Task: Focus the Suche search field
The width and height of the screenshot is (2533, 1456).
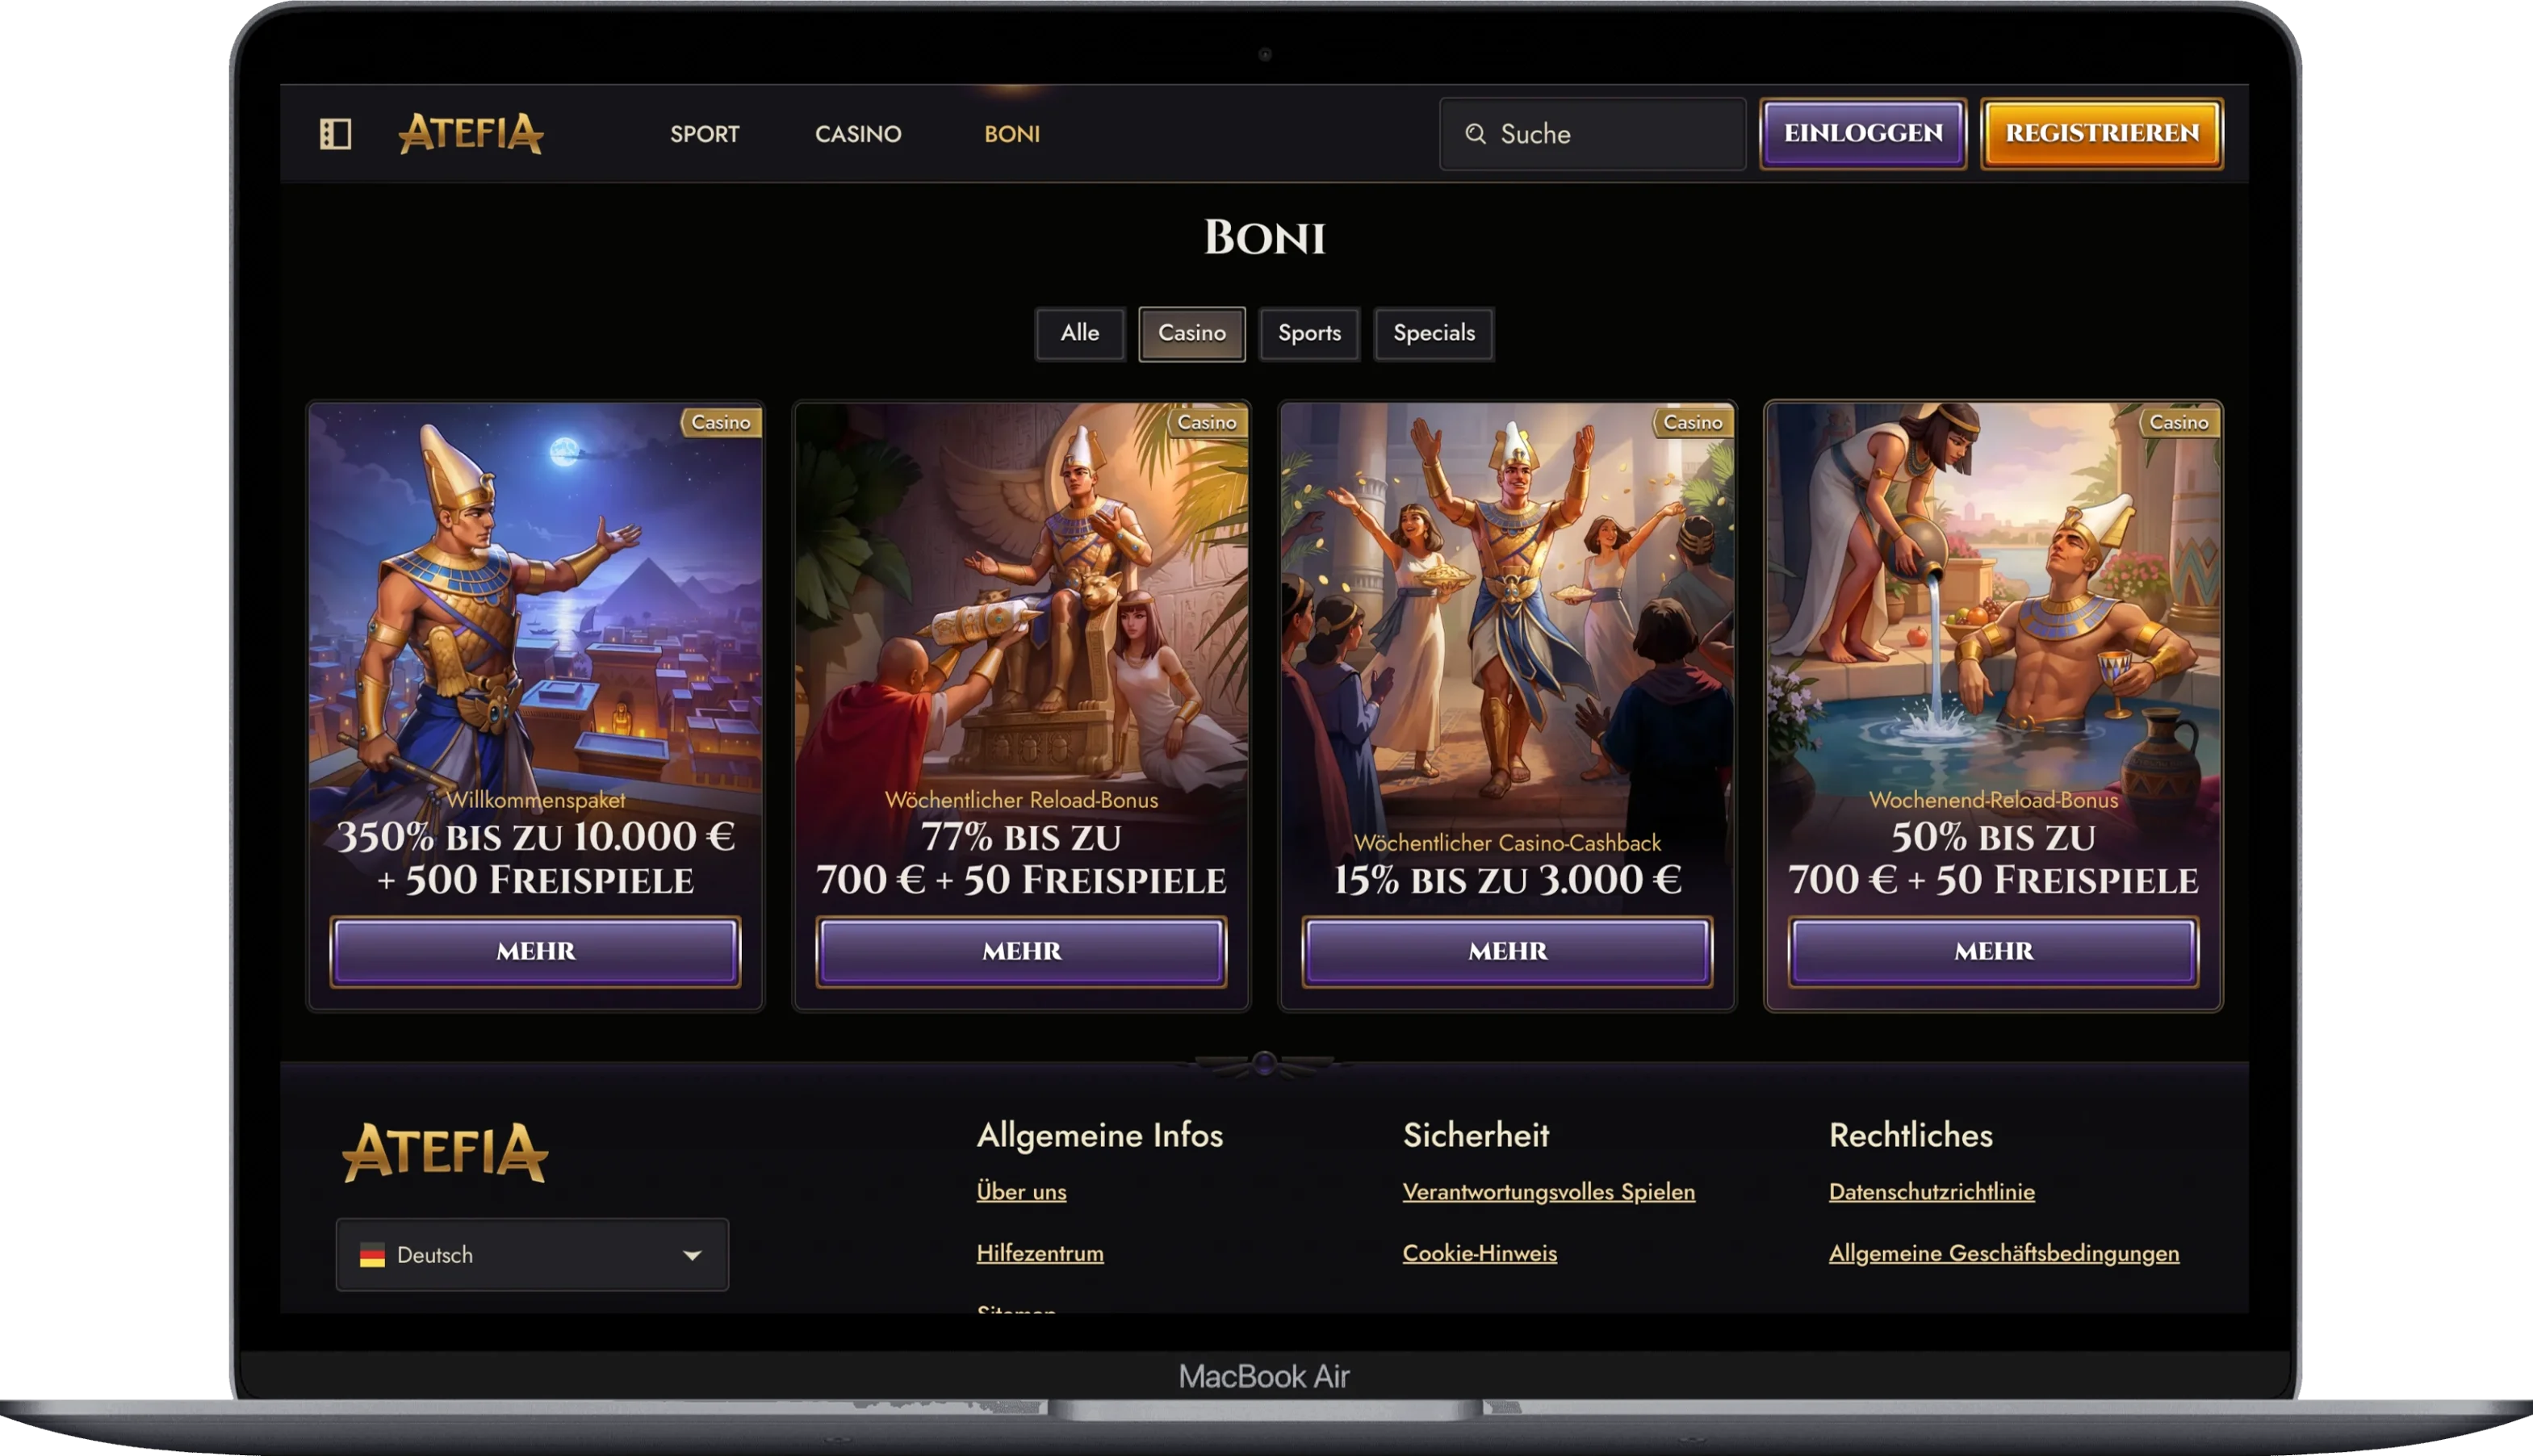Action: click(x=1592, y=134)
